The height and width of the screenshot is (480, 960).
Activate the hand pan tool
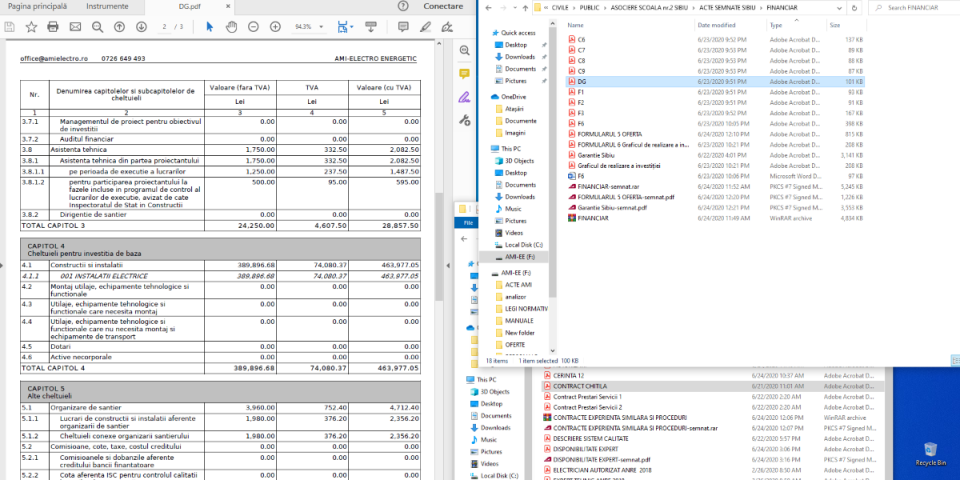click(231, 27)
